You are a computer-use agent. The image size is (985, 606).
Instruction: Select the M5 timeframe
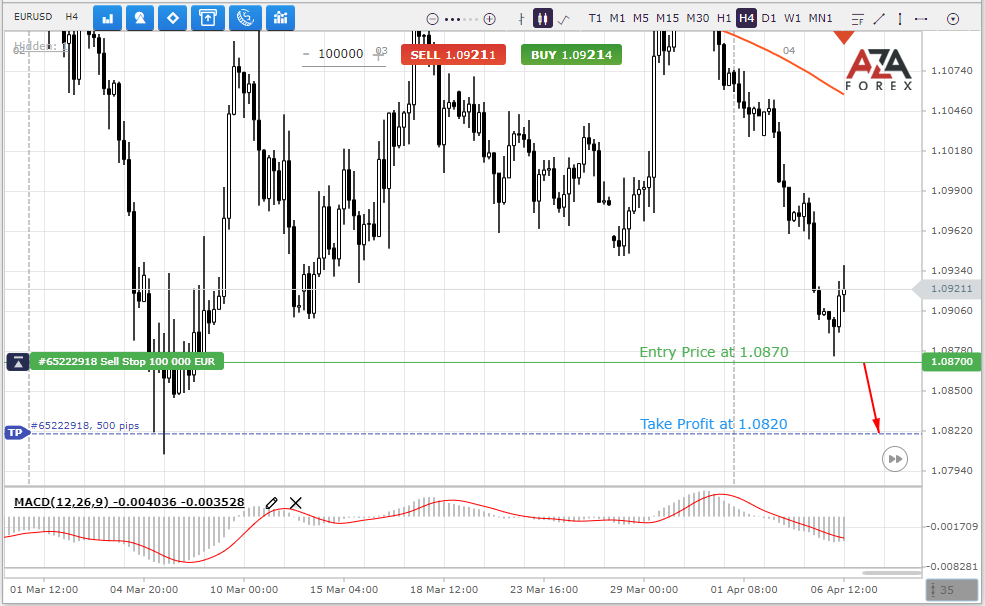click(x=641, y=18)
